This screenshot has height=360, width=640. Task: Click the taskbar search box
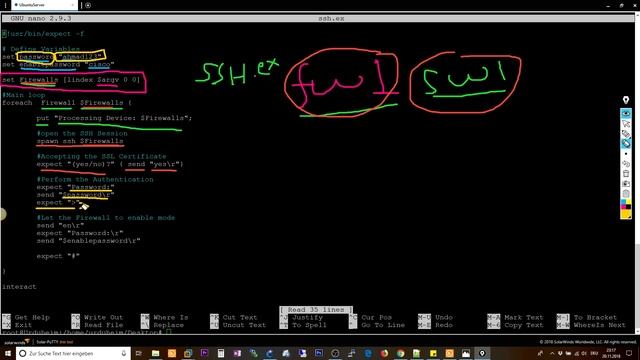(73, 353)
